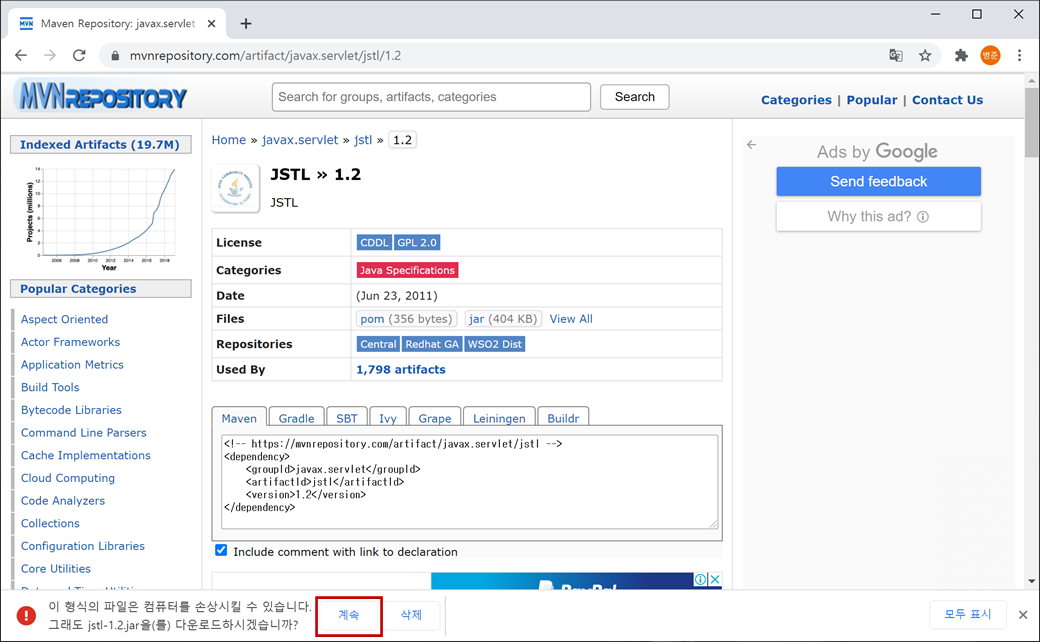Close the banner advertisement
1040x642 pixels.
[715, 580]
